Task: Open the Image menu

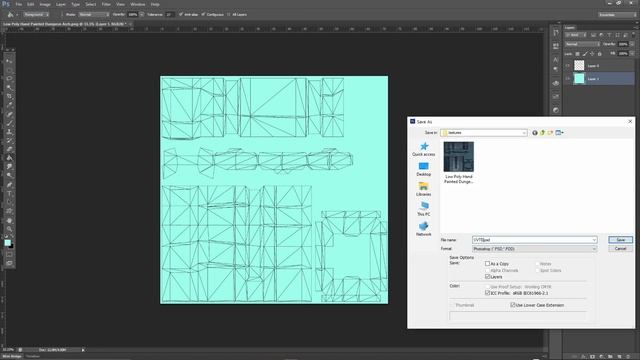Action: click(45, 4)
